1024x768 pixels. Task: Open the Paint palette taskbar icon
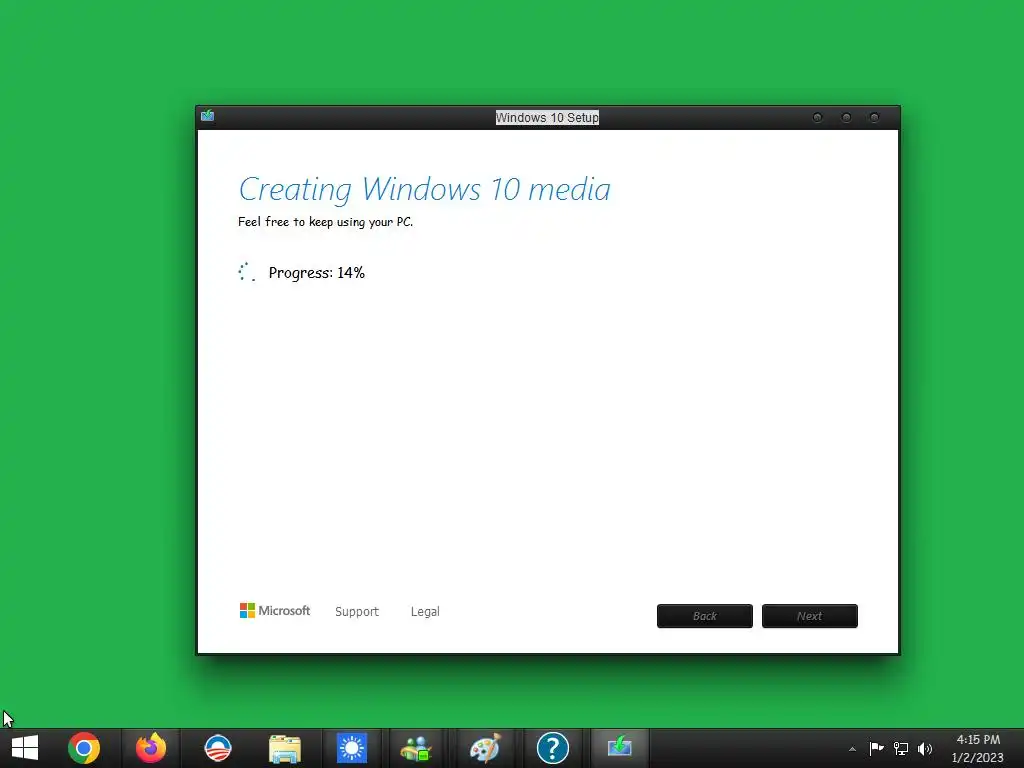[x=485, y=748]
